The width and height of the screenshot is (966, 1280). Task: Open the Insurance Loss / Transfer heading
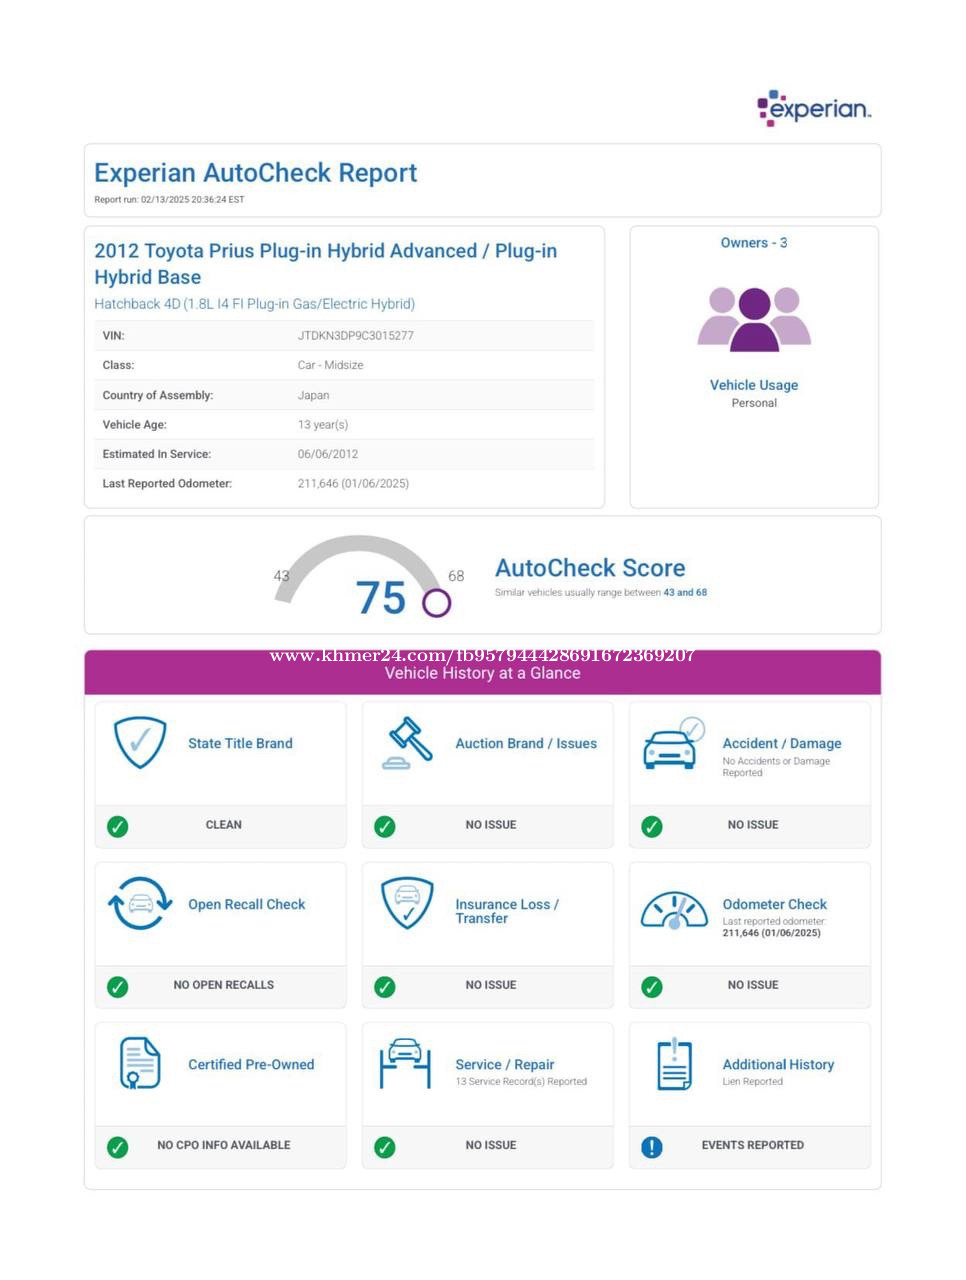(x=507, y=911)
